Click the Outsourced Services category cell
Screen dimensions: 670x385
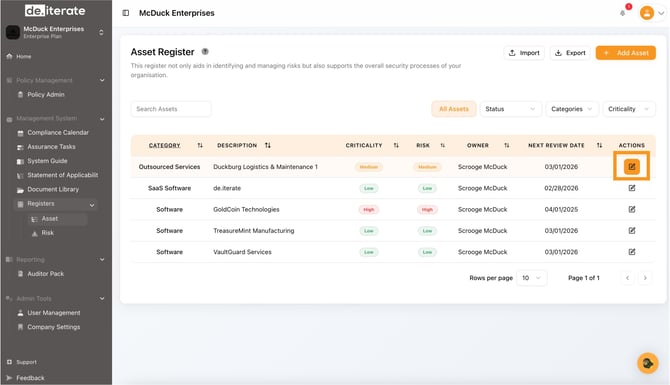pos(169,167)
